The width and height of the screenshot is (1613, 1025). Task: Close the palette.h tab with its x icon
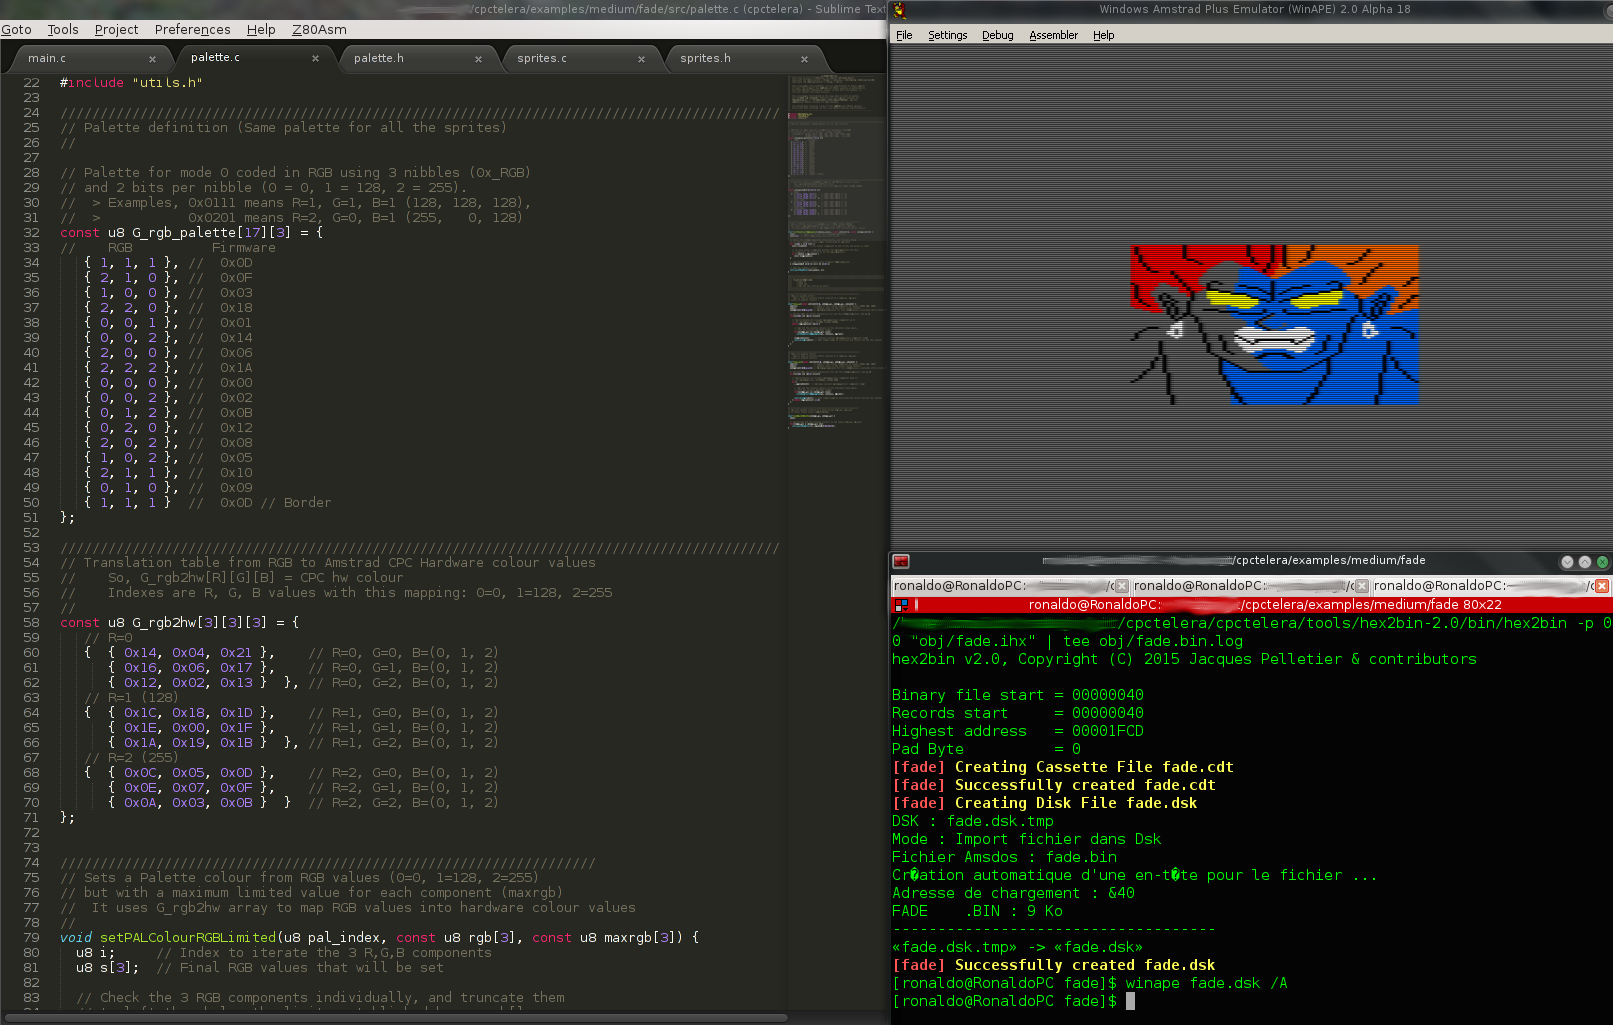tap(478, 59)
